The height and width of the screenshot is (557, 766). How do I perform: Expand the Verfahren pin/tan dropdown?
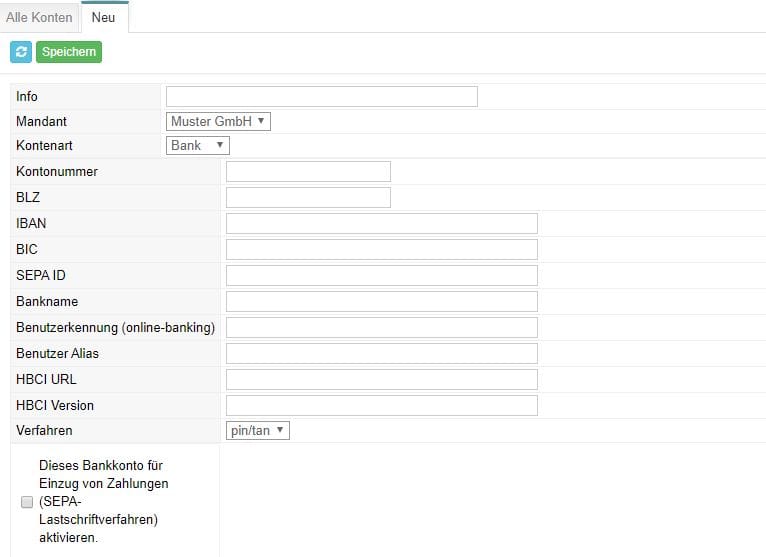[x=257, y=430]
